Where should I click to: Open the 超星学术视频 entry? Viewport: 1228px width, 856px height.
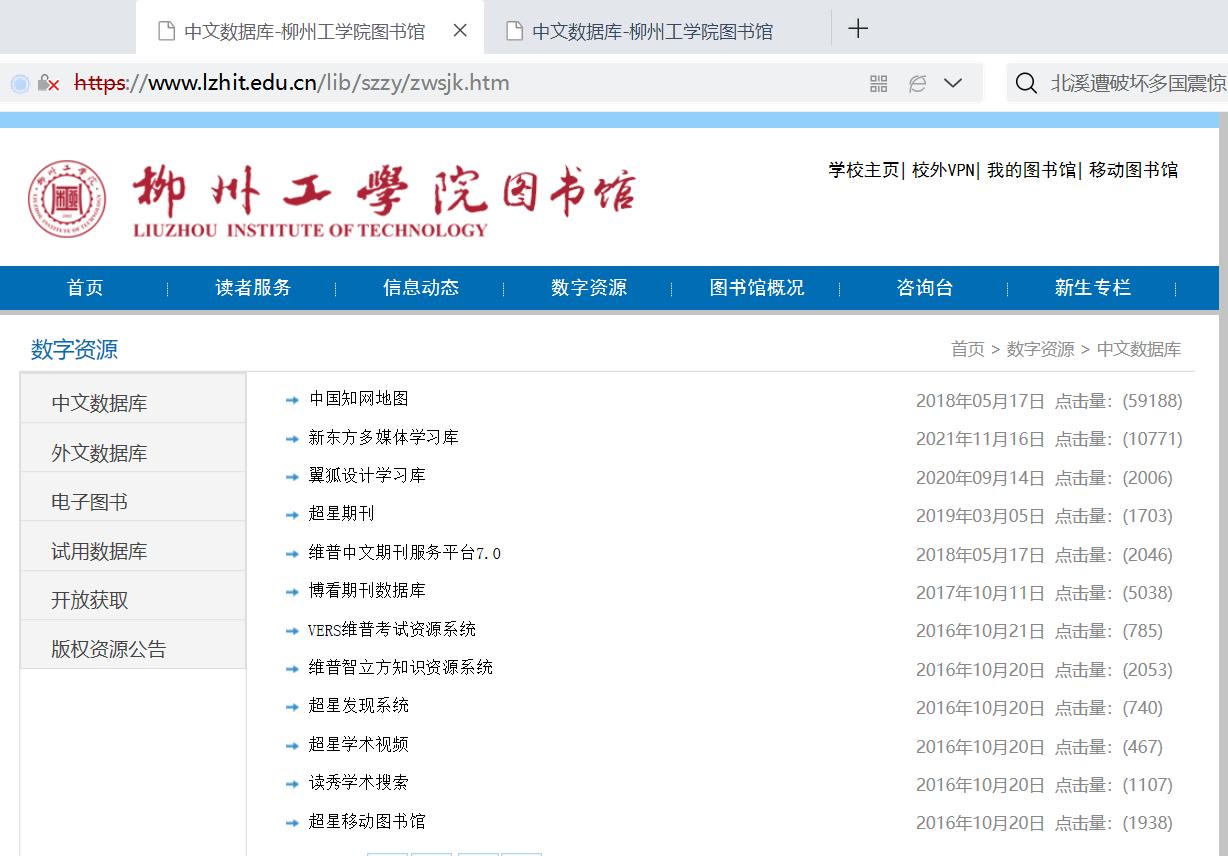click(359, 744)
